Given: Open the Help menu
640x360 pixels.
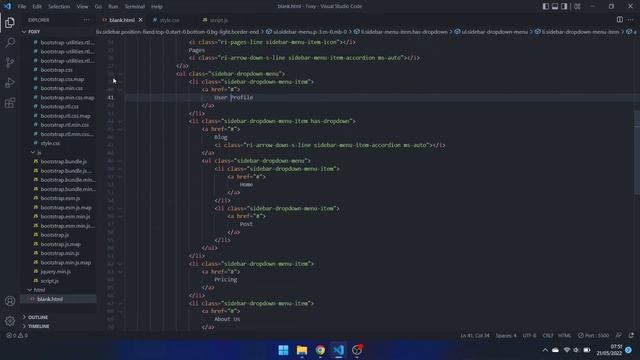Looking at the screenshot, I should pos(157,6).
